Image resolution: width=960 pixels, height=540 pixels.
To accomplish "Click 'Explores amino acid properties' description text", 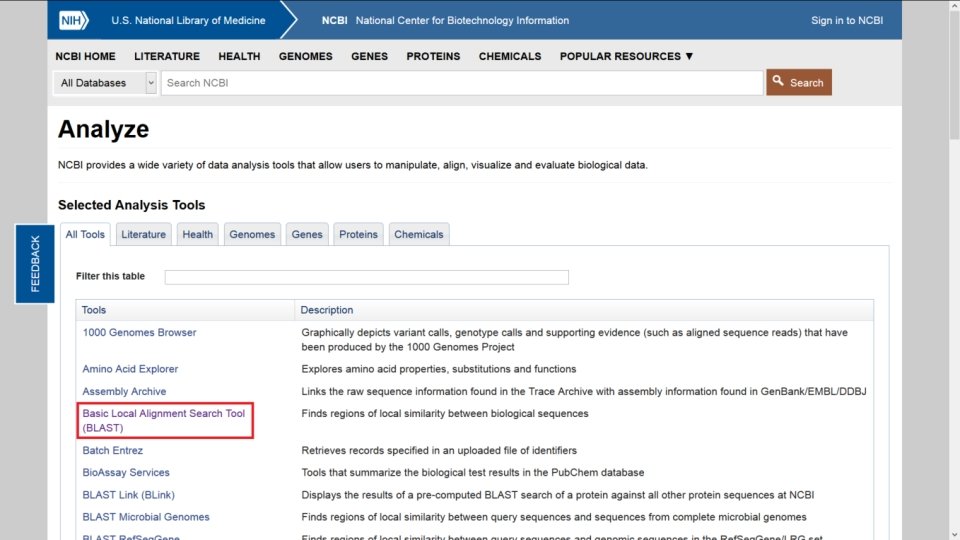I will [x=438, y=369].
